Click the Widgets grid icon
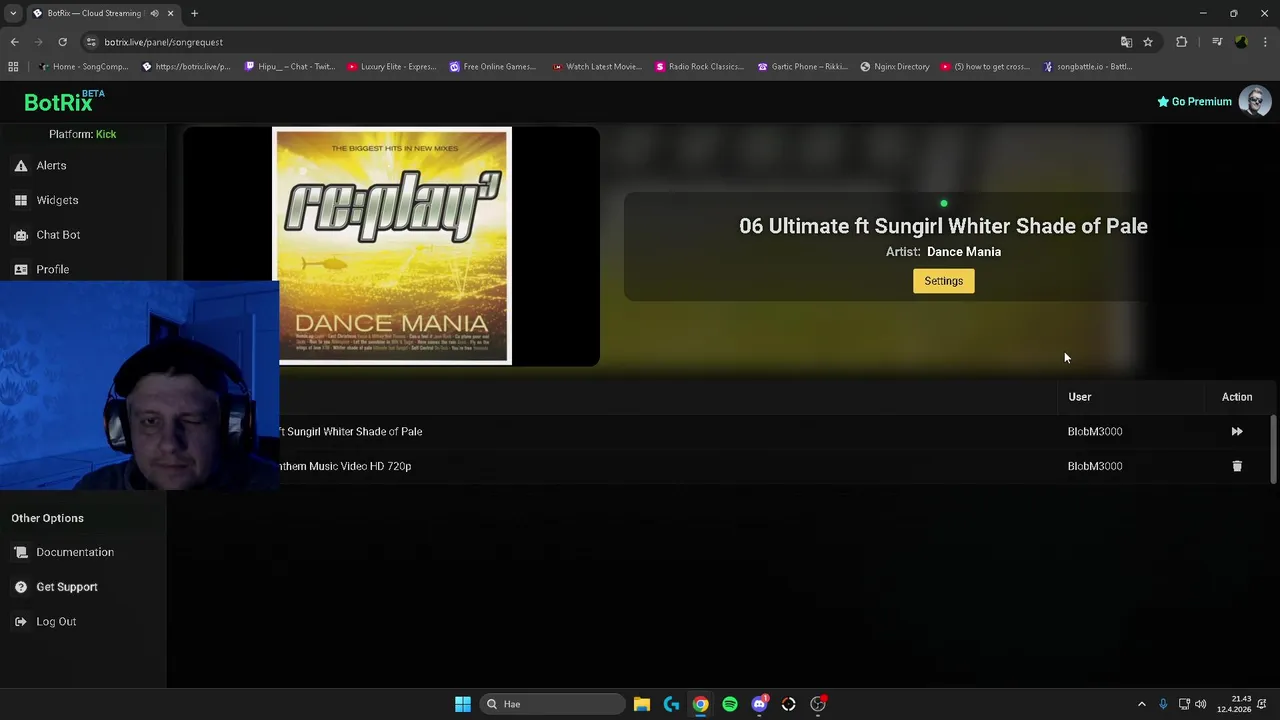 pyautogui.click(x=21, y=200)
